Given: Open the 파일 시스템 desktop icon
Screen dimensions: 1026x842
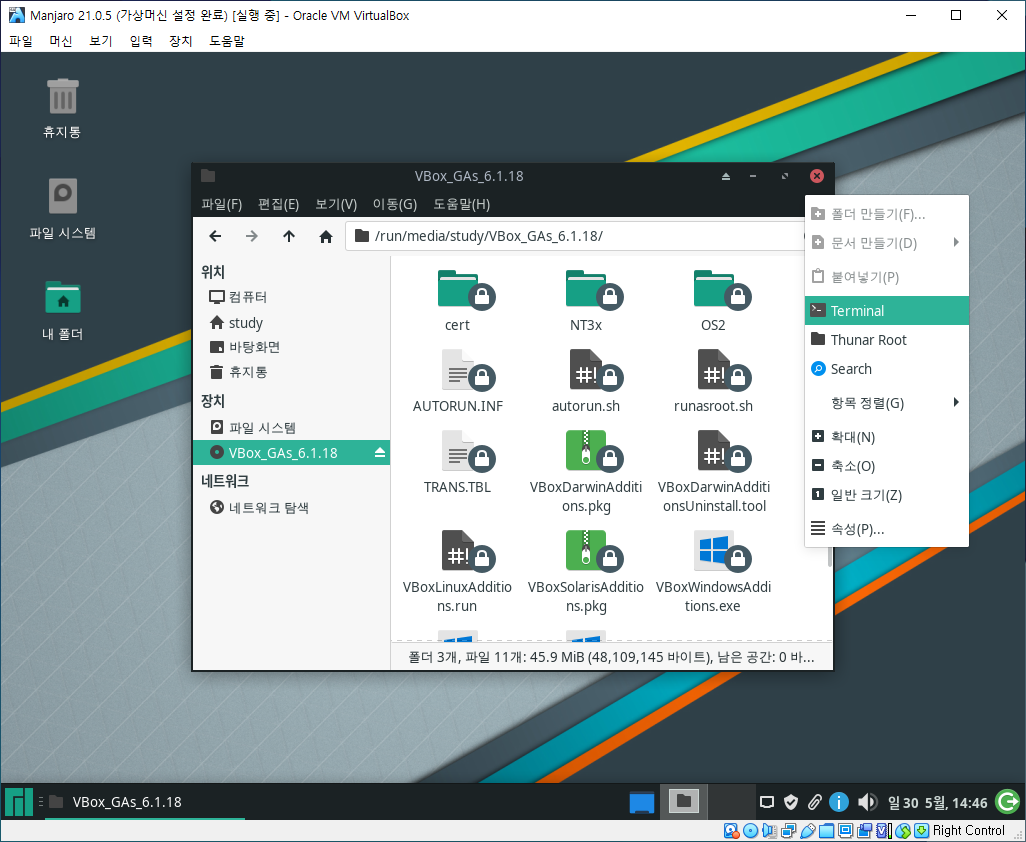Looking at the screenshot, I should pyautogui.click(x=63, y=196).
